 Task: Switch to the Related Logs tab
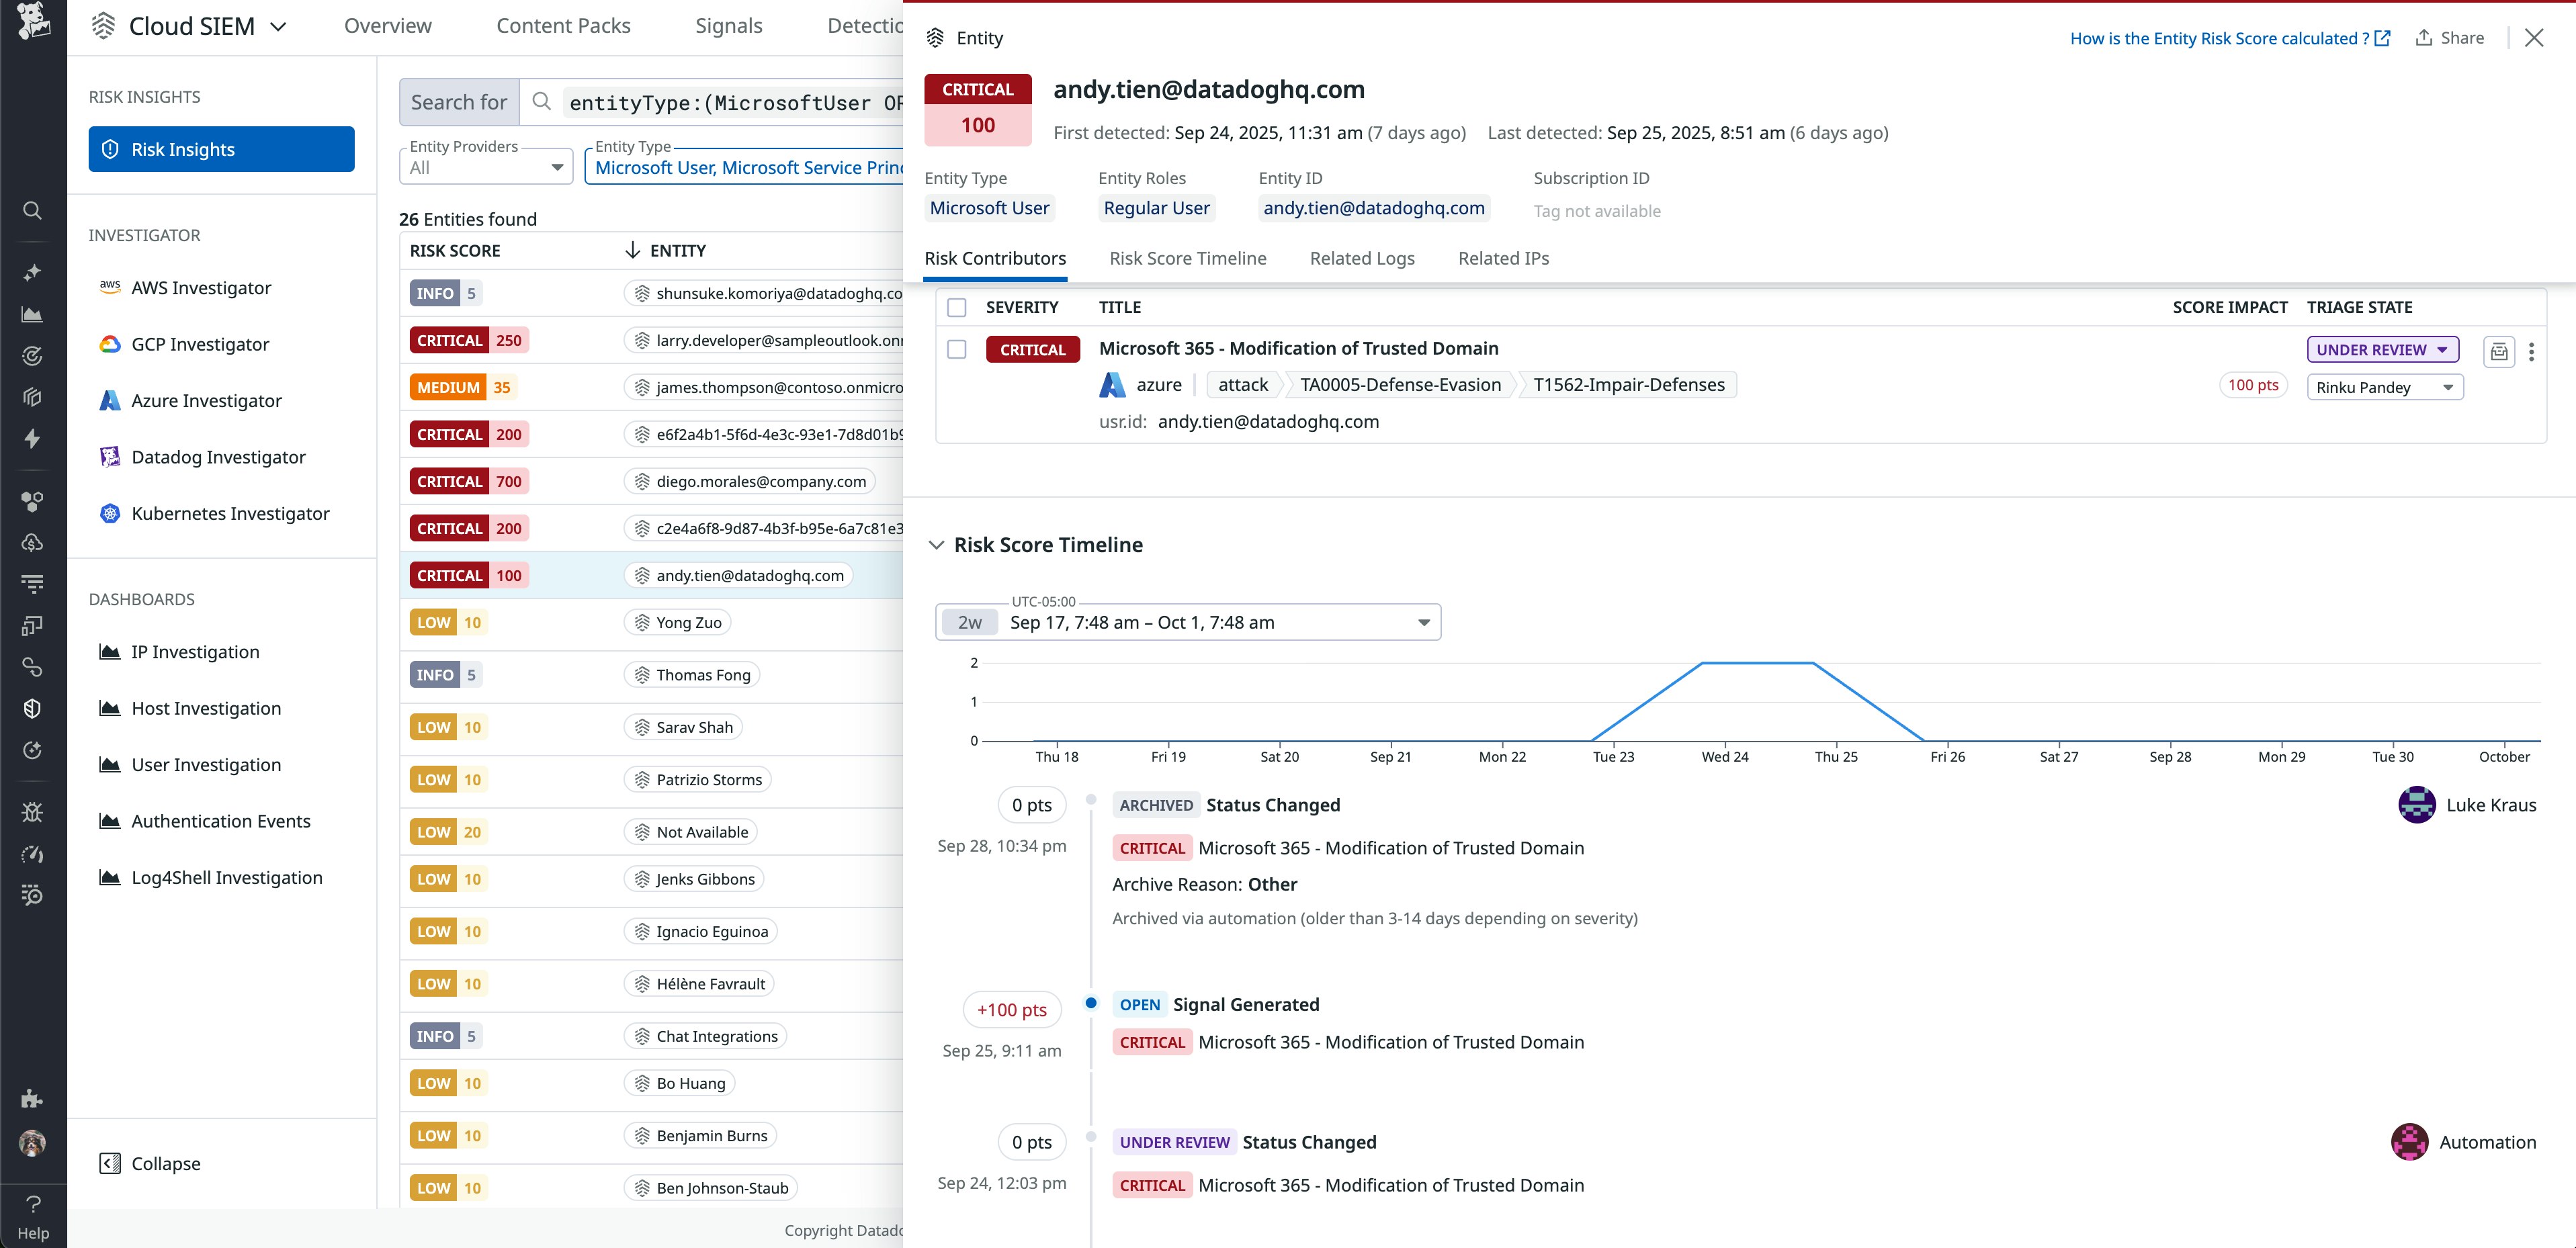point(1362,258)
